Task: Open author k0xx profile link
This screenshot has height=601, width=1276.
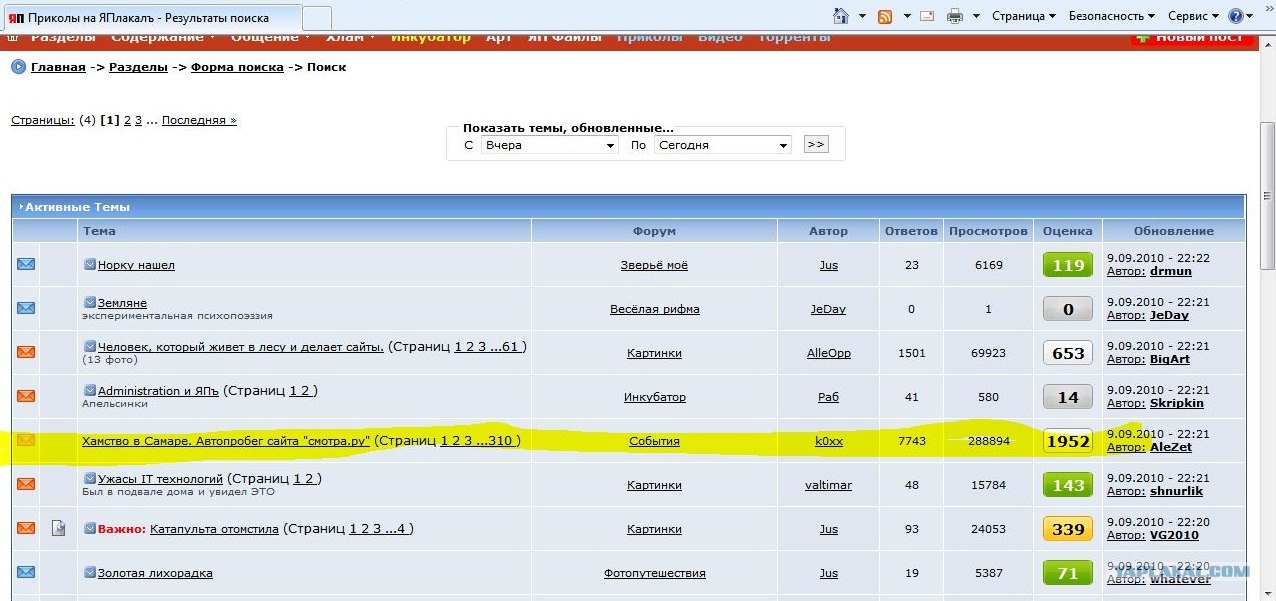Action: 828,441
